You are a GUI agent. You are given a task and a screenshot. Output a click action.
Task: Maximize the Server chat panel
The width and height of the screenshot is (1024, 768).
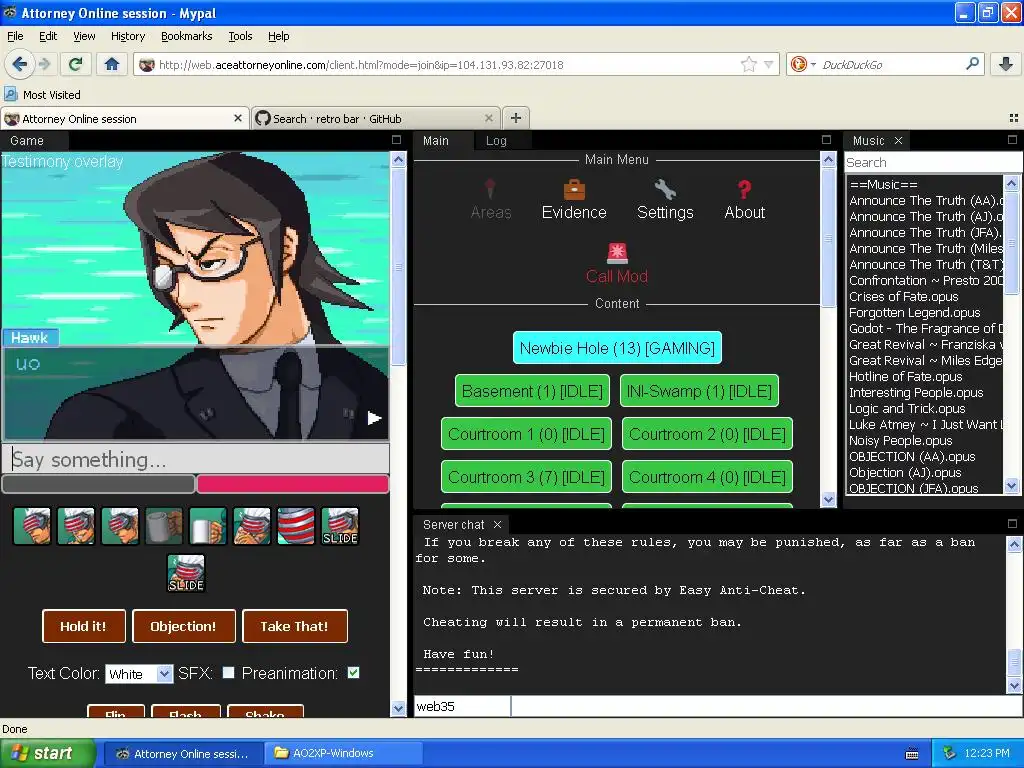[x=1012, y=524]
